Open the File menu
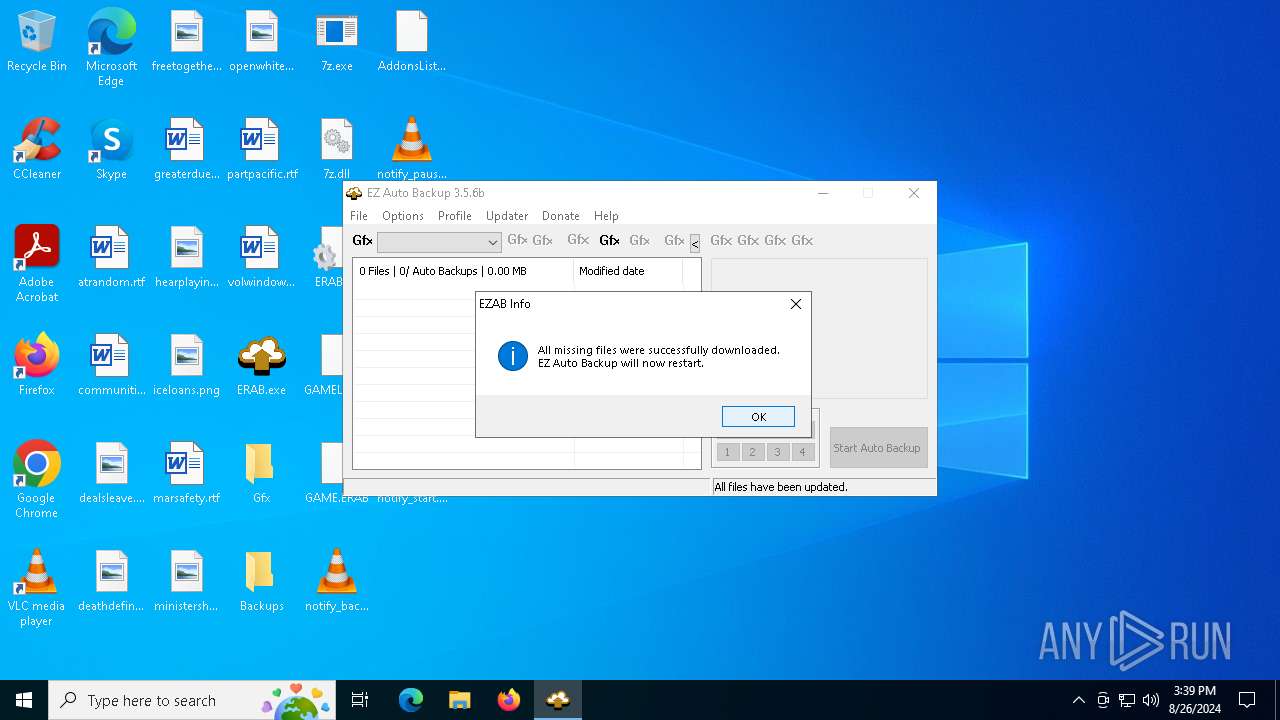Image resolution: width=1280 pixels, height=720 pixels. (359, 216)
